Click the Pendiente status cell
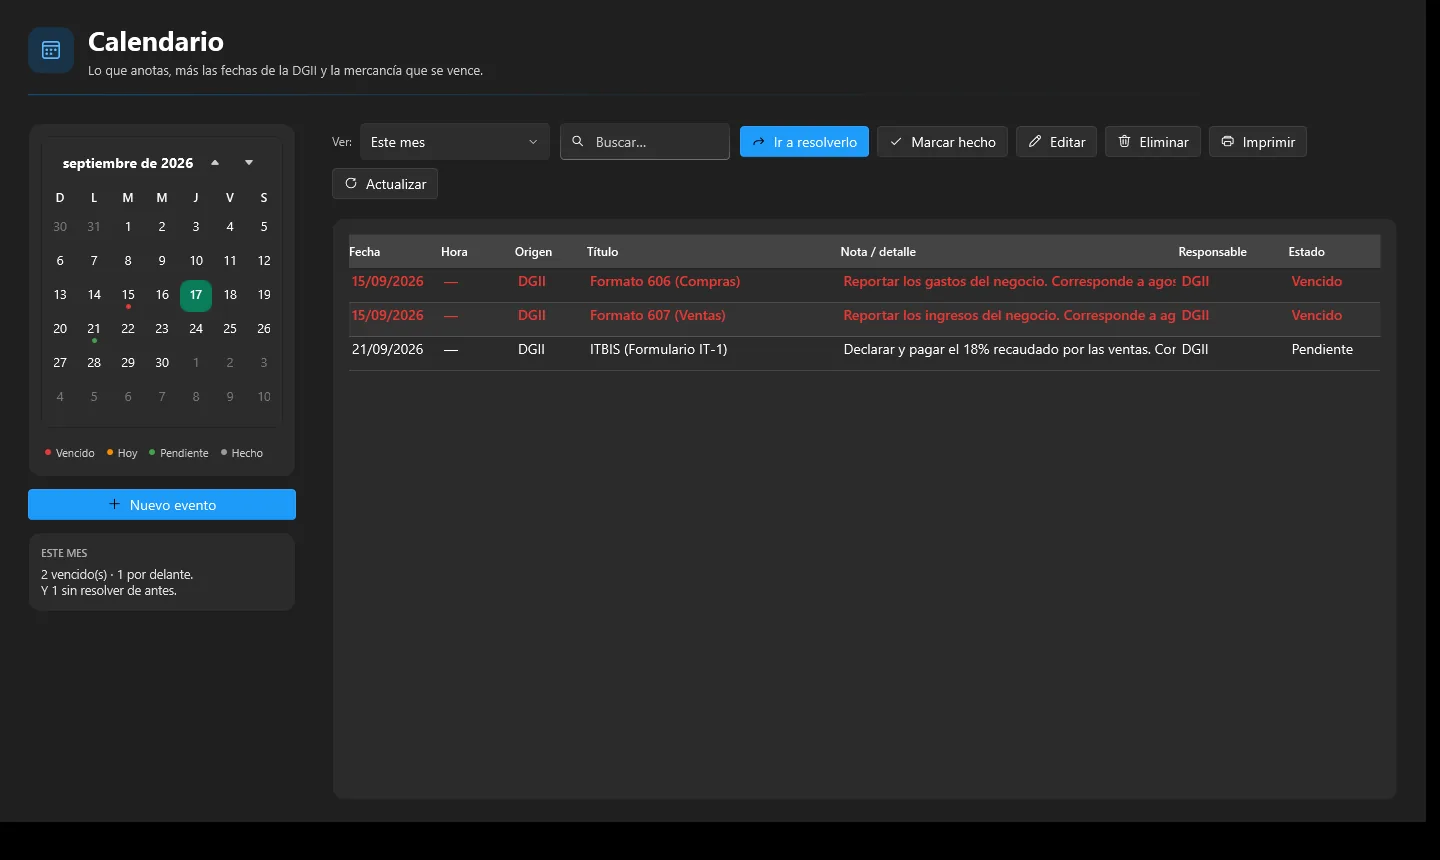 [1322, 350]
